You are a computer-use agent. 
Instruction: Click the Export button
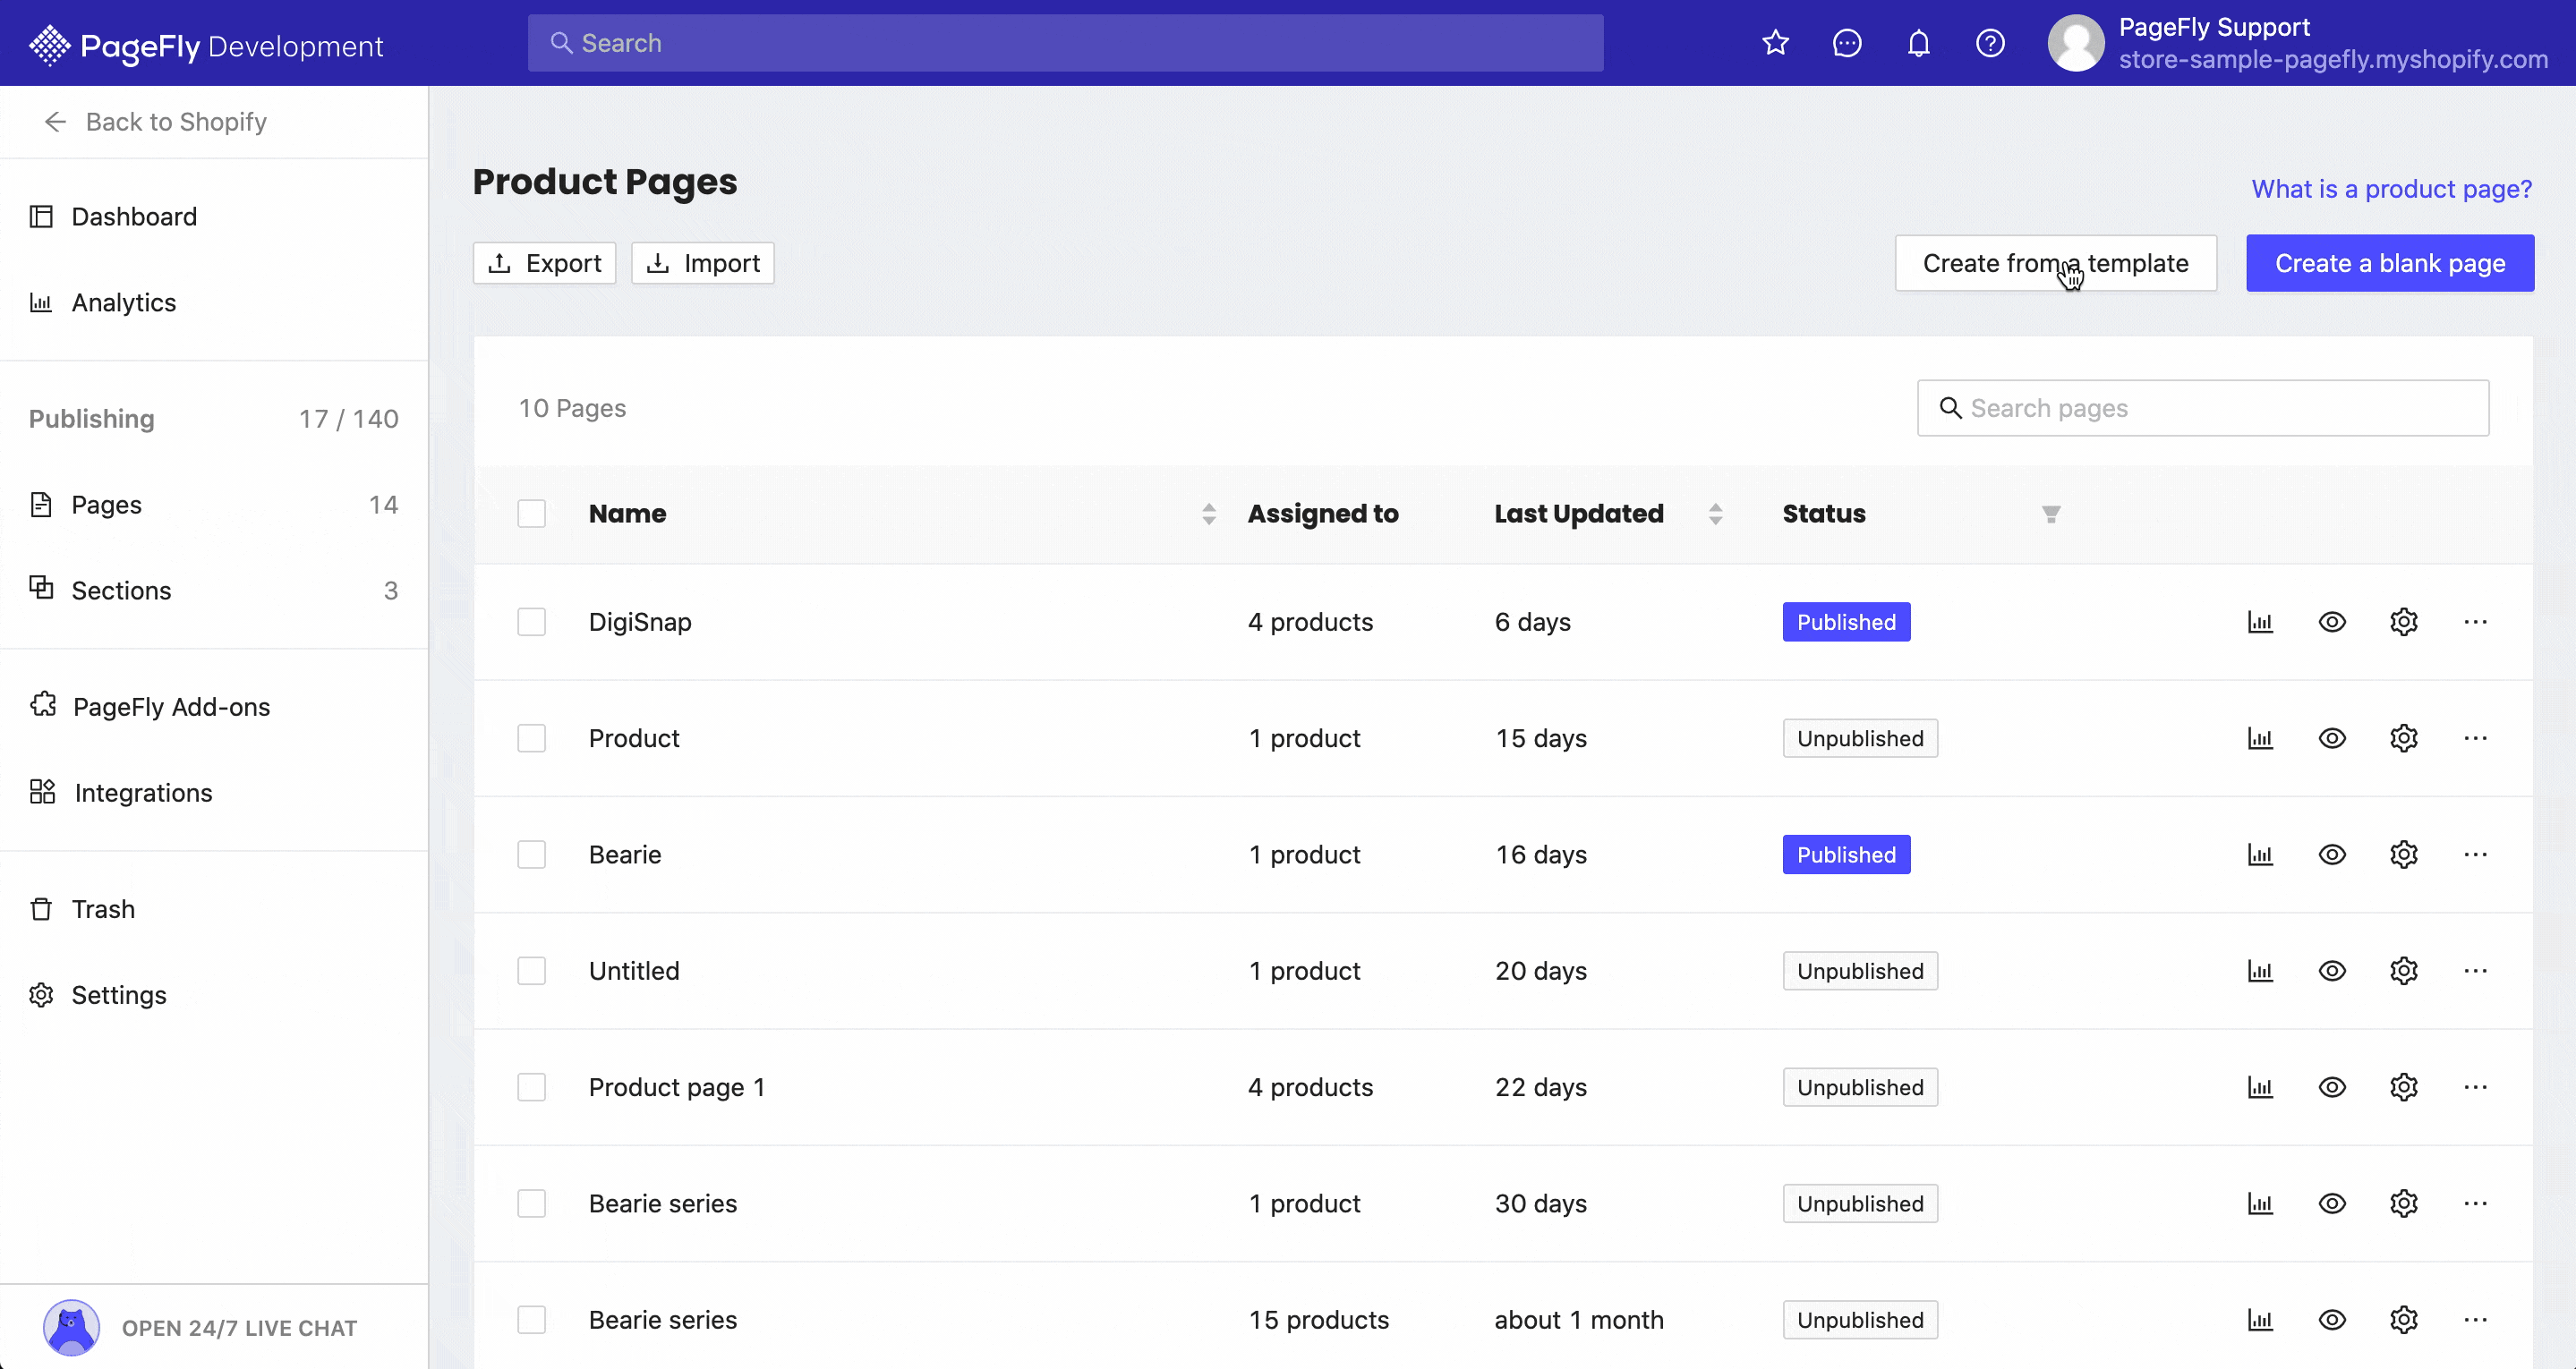pos(544,263)
